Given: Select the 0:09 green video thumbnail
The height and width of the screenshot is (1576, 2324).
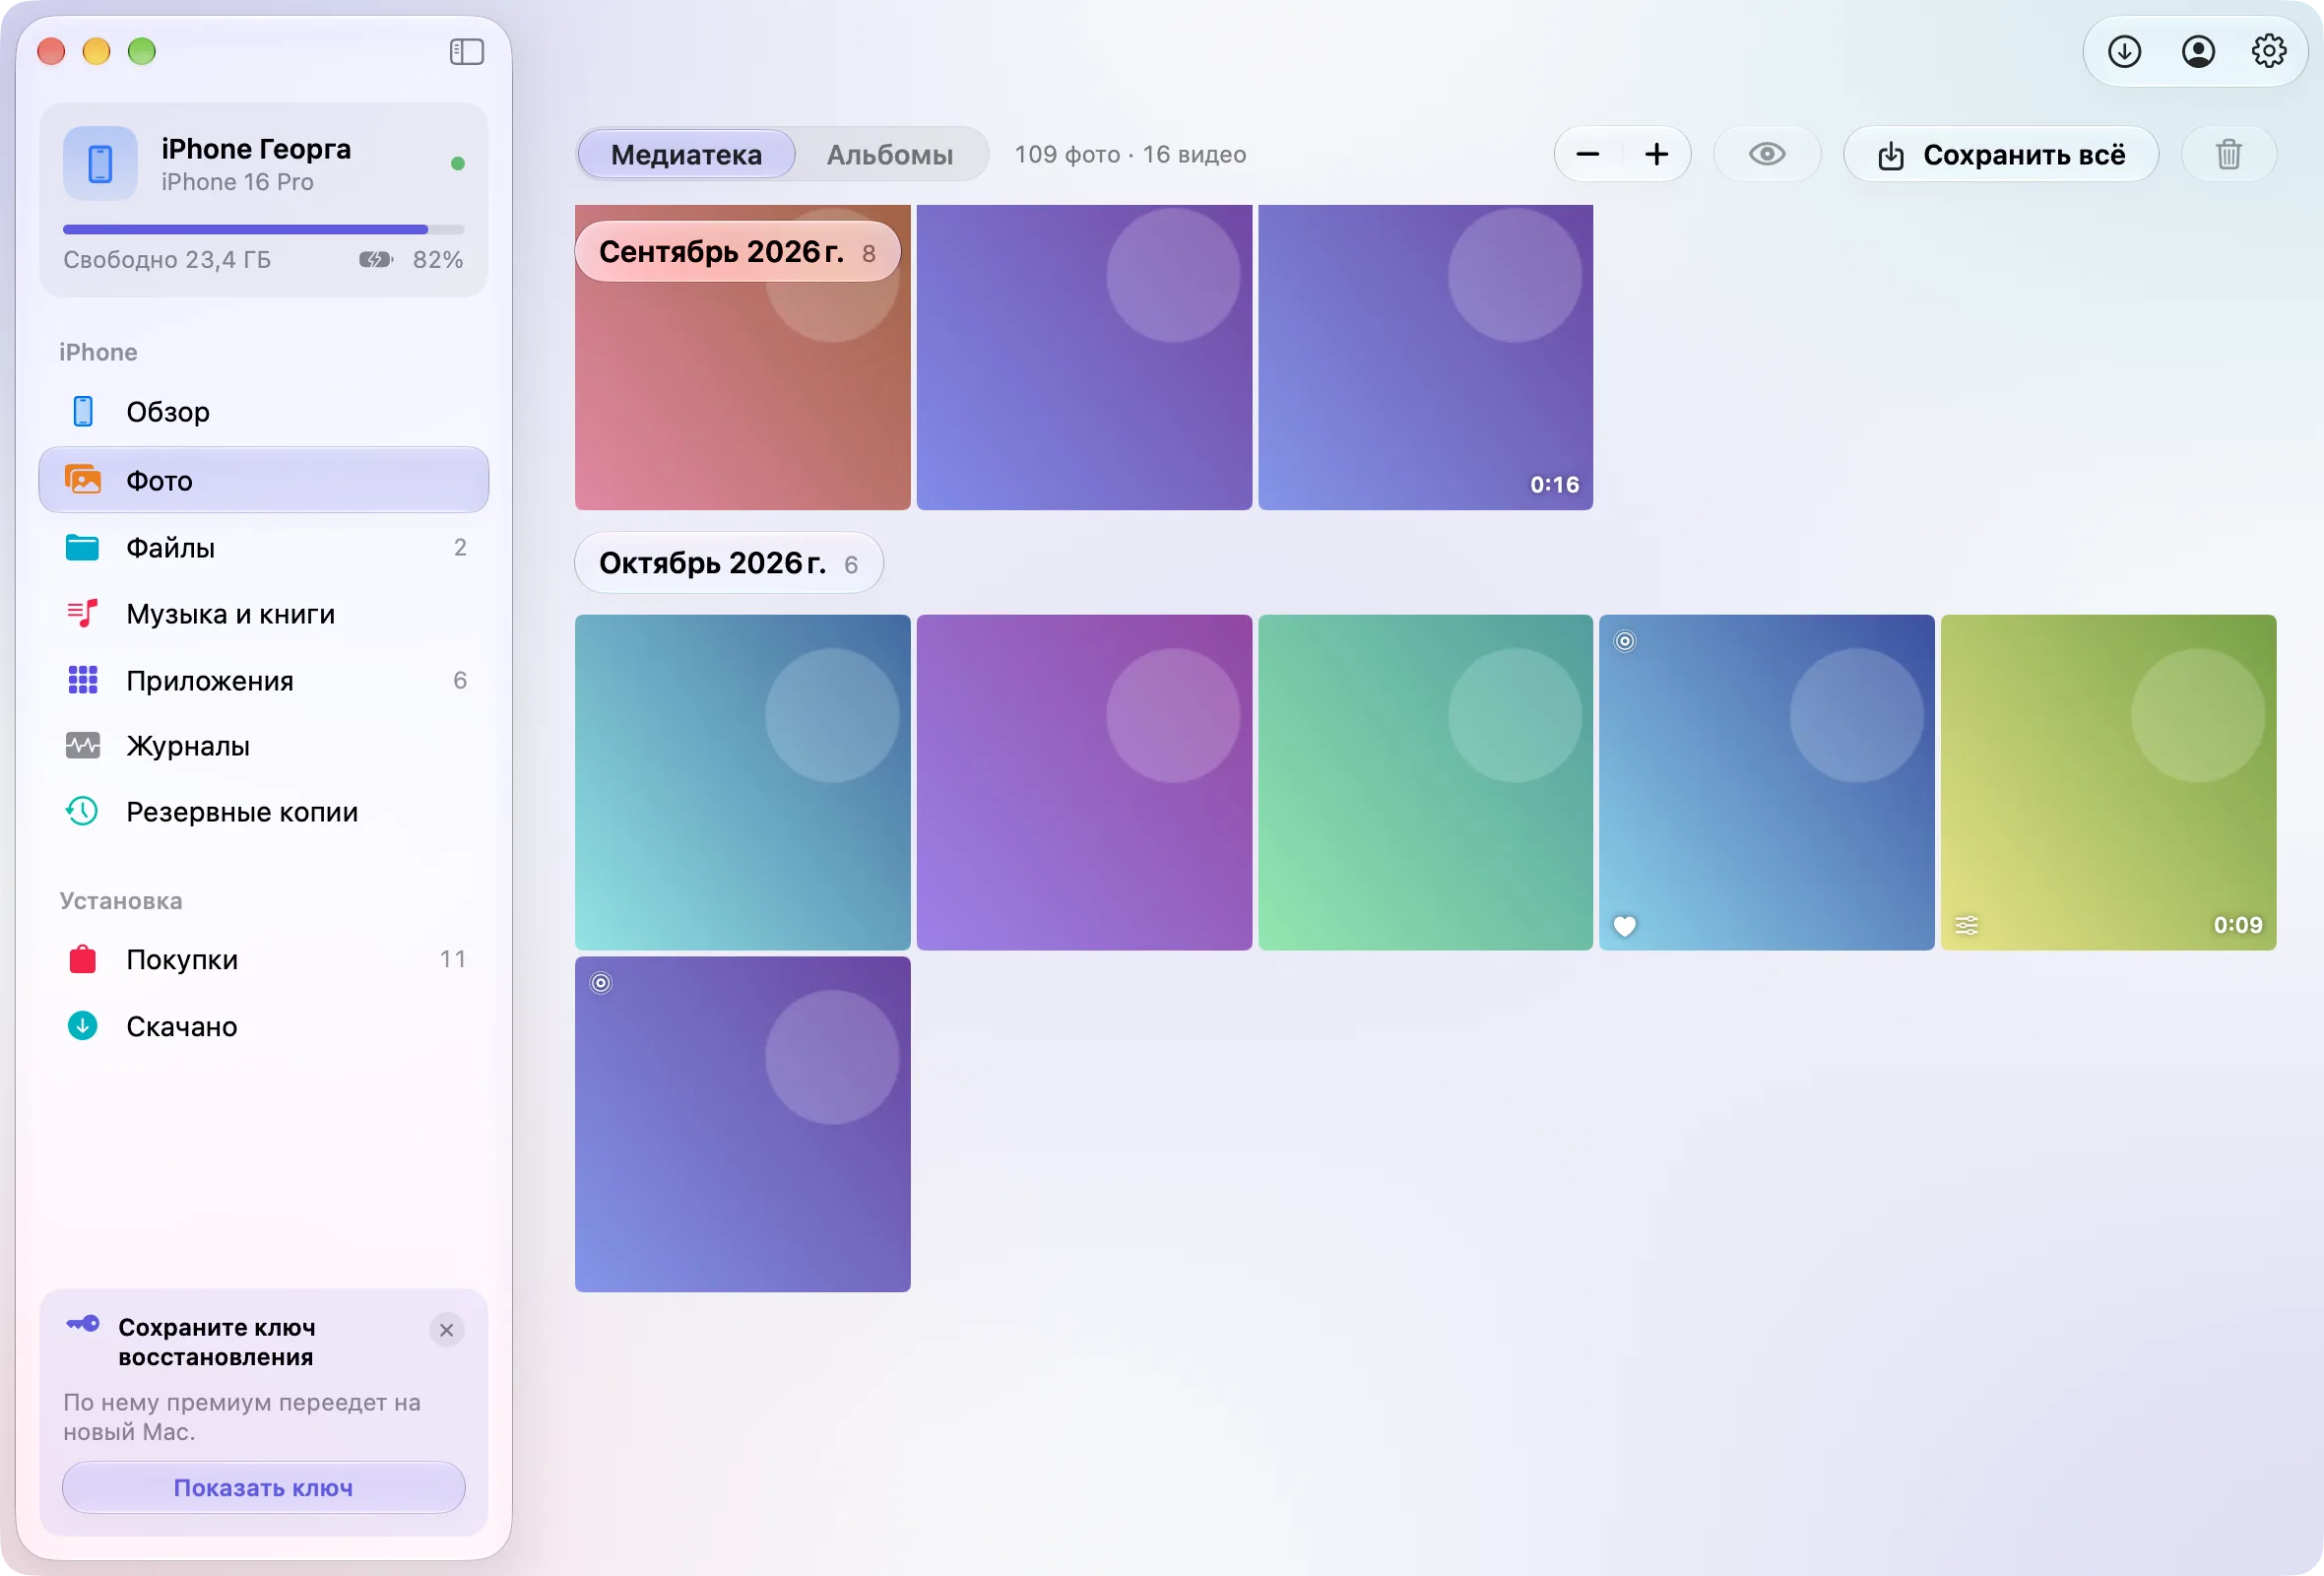Looking at the screenshot, I should (x=2108, y=782).
